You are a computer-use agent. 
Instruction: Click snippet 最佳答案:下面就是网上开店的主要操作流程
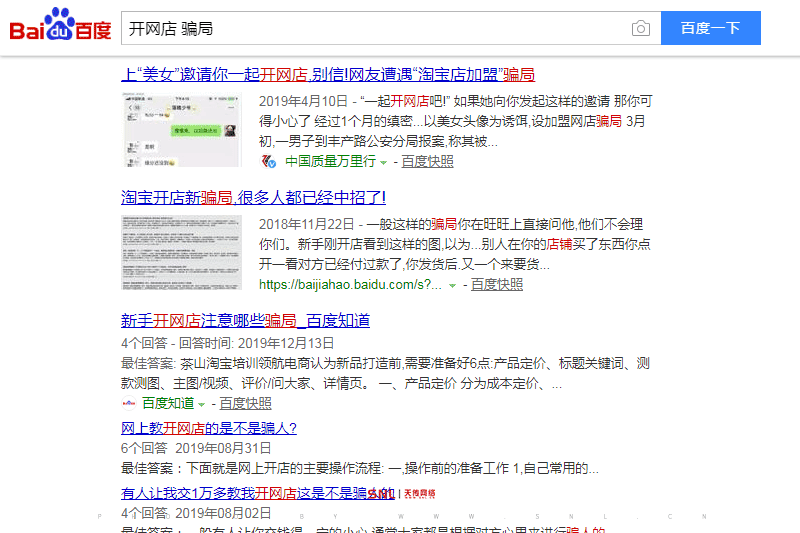(x=360, y=468)
